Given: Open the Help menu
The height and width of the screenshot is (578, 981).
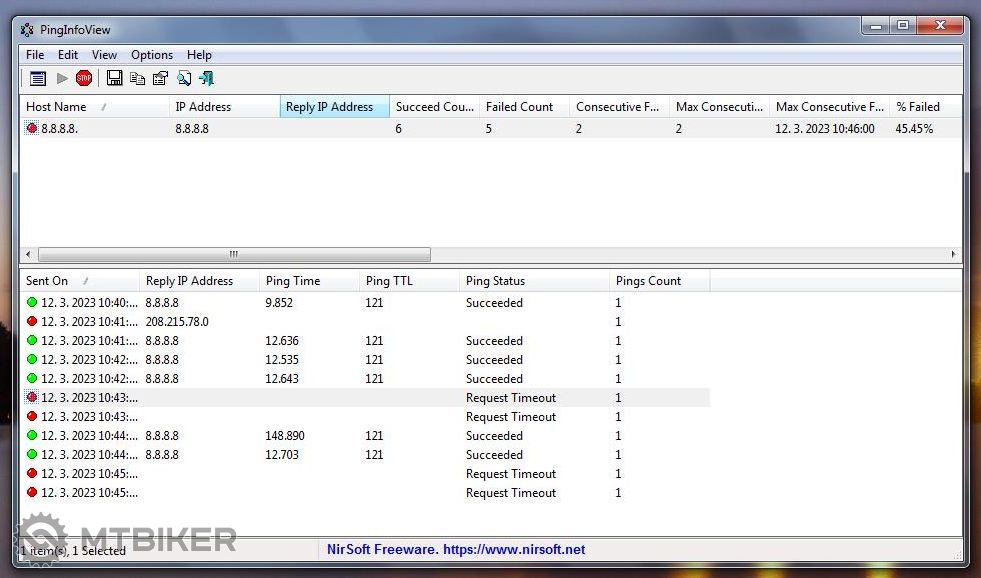Looking at the screenshot, I should (199, 55).
